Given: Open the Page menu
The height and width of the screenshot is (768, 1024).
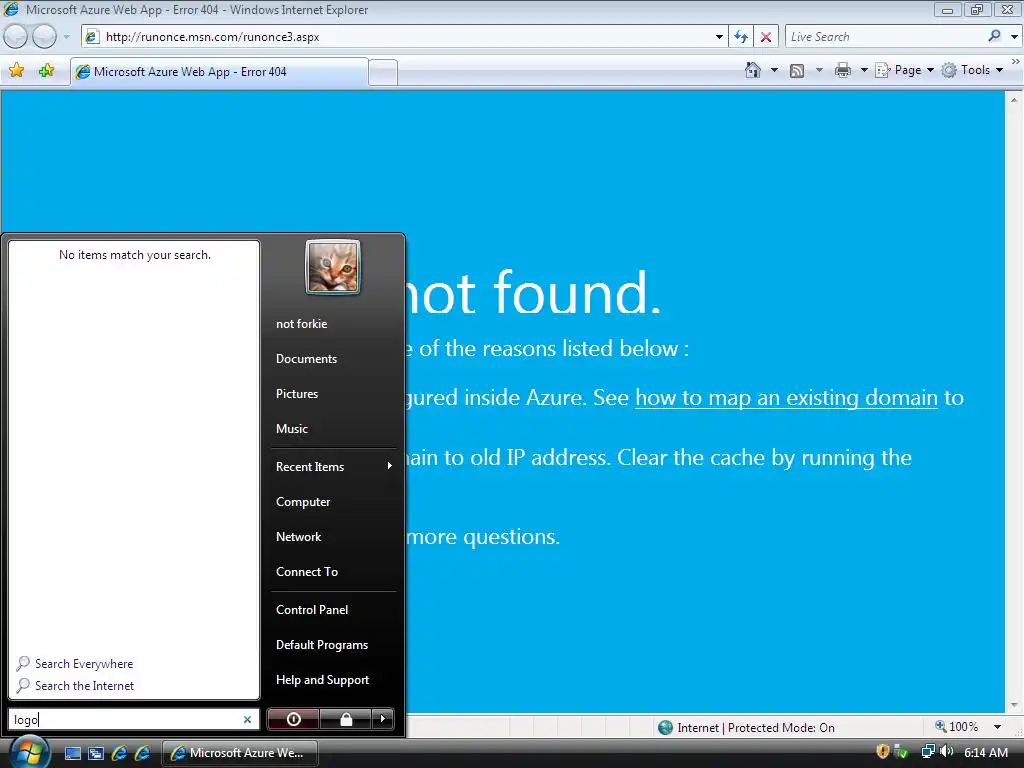Looking at the screenshot, I should coord(905,70).
